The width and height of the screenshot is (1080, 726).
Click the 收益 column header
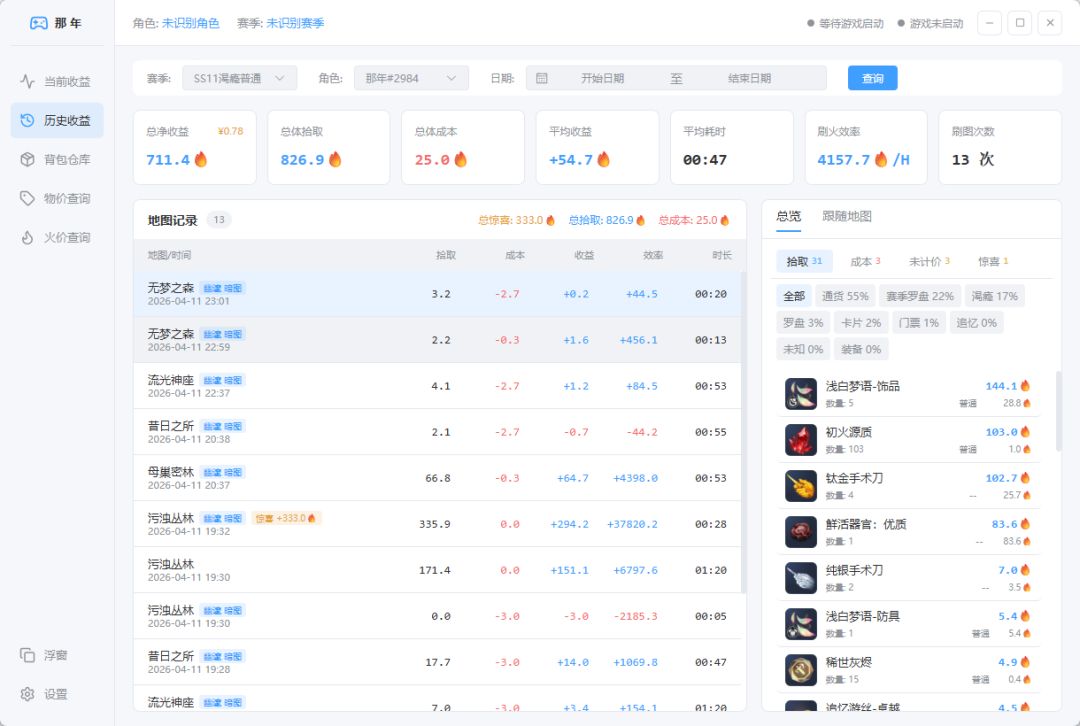click(x=583, y=256)
